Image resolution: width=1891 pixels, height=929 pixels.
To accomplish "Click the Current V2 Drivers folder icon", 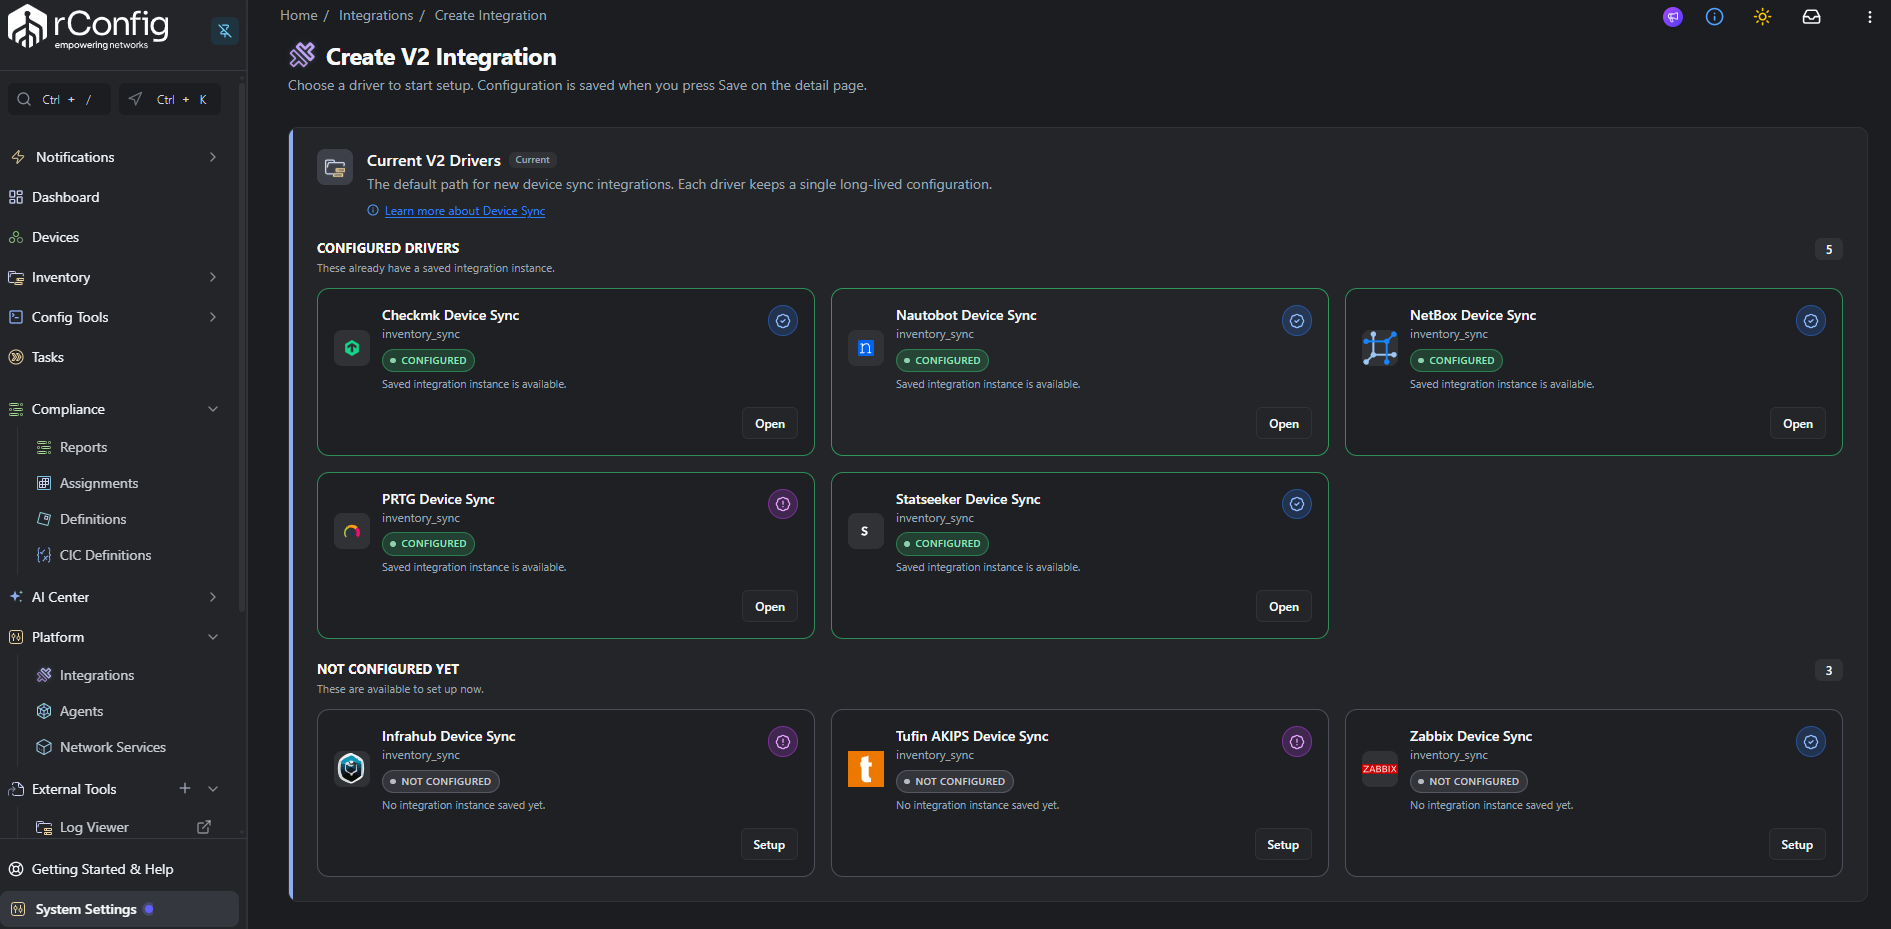I will 335,167.
